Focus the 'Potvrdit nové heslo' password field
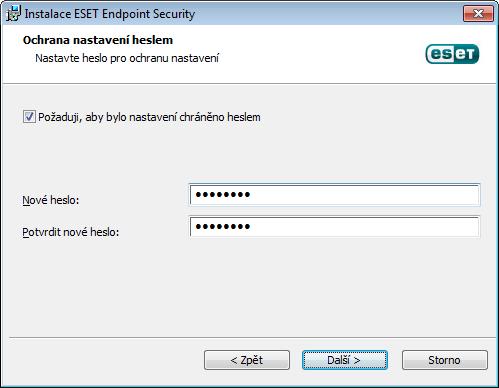Image resolution: width=499 pixels, height=388 pixels. pos(334,227)
